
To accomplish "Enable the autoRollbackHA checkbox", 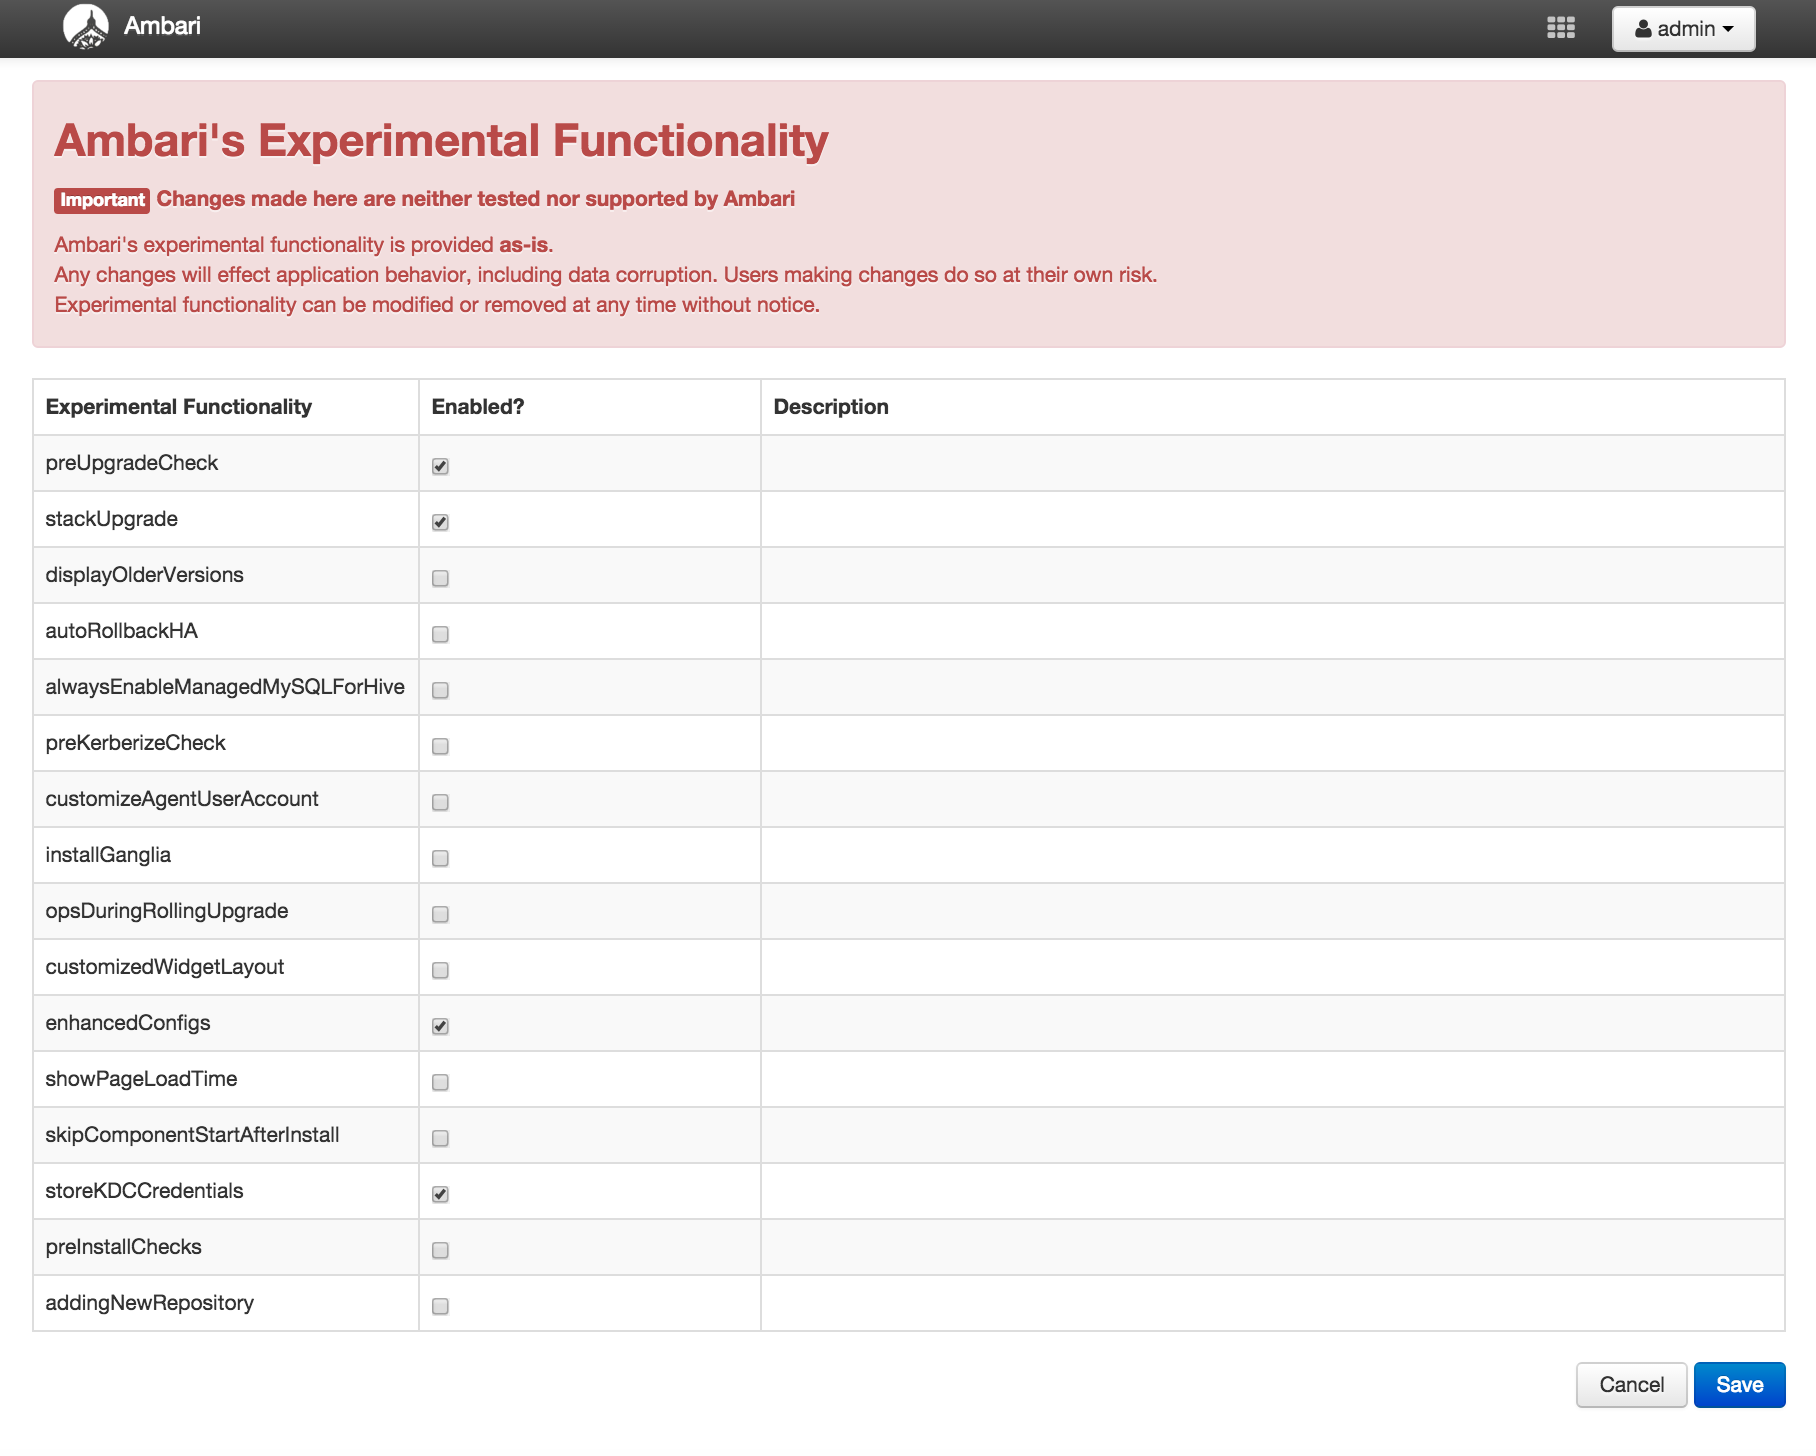I will (440, 634).
